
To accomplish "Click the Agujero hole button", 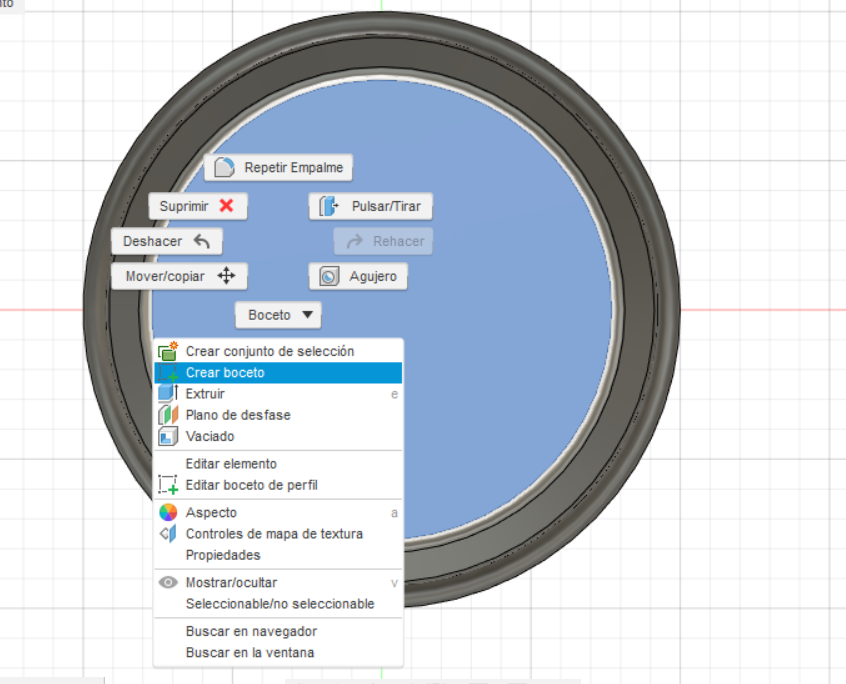I will click(358, 276).
